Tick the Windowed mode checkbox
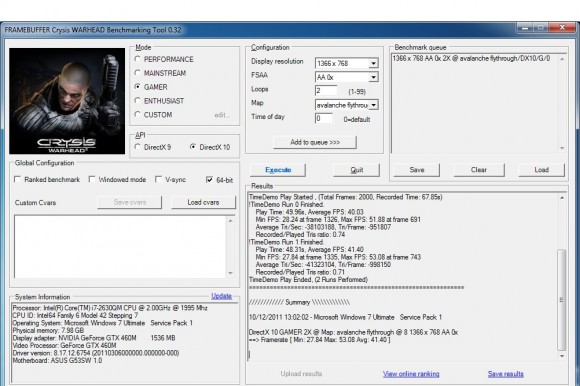 coord(92,180)
